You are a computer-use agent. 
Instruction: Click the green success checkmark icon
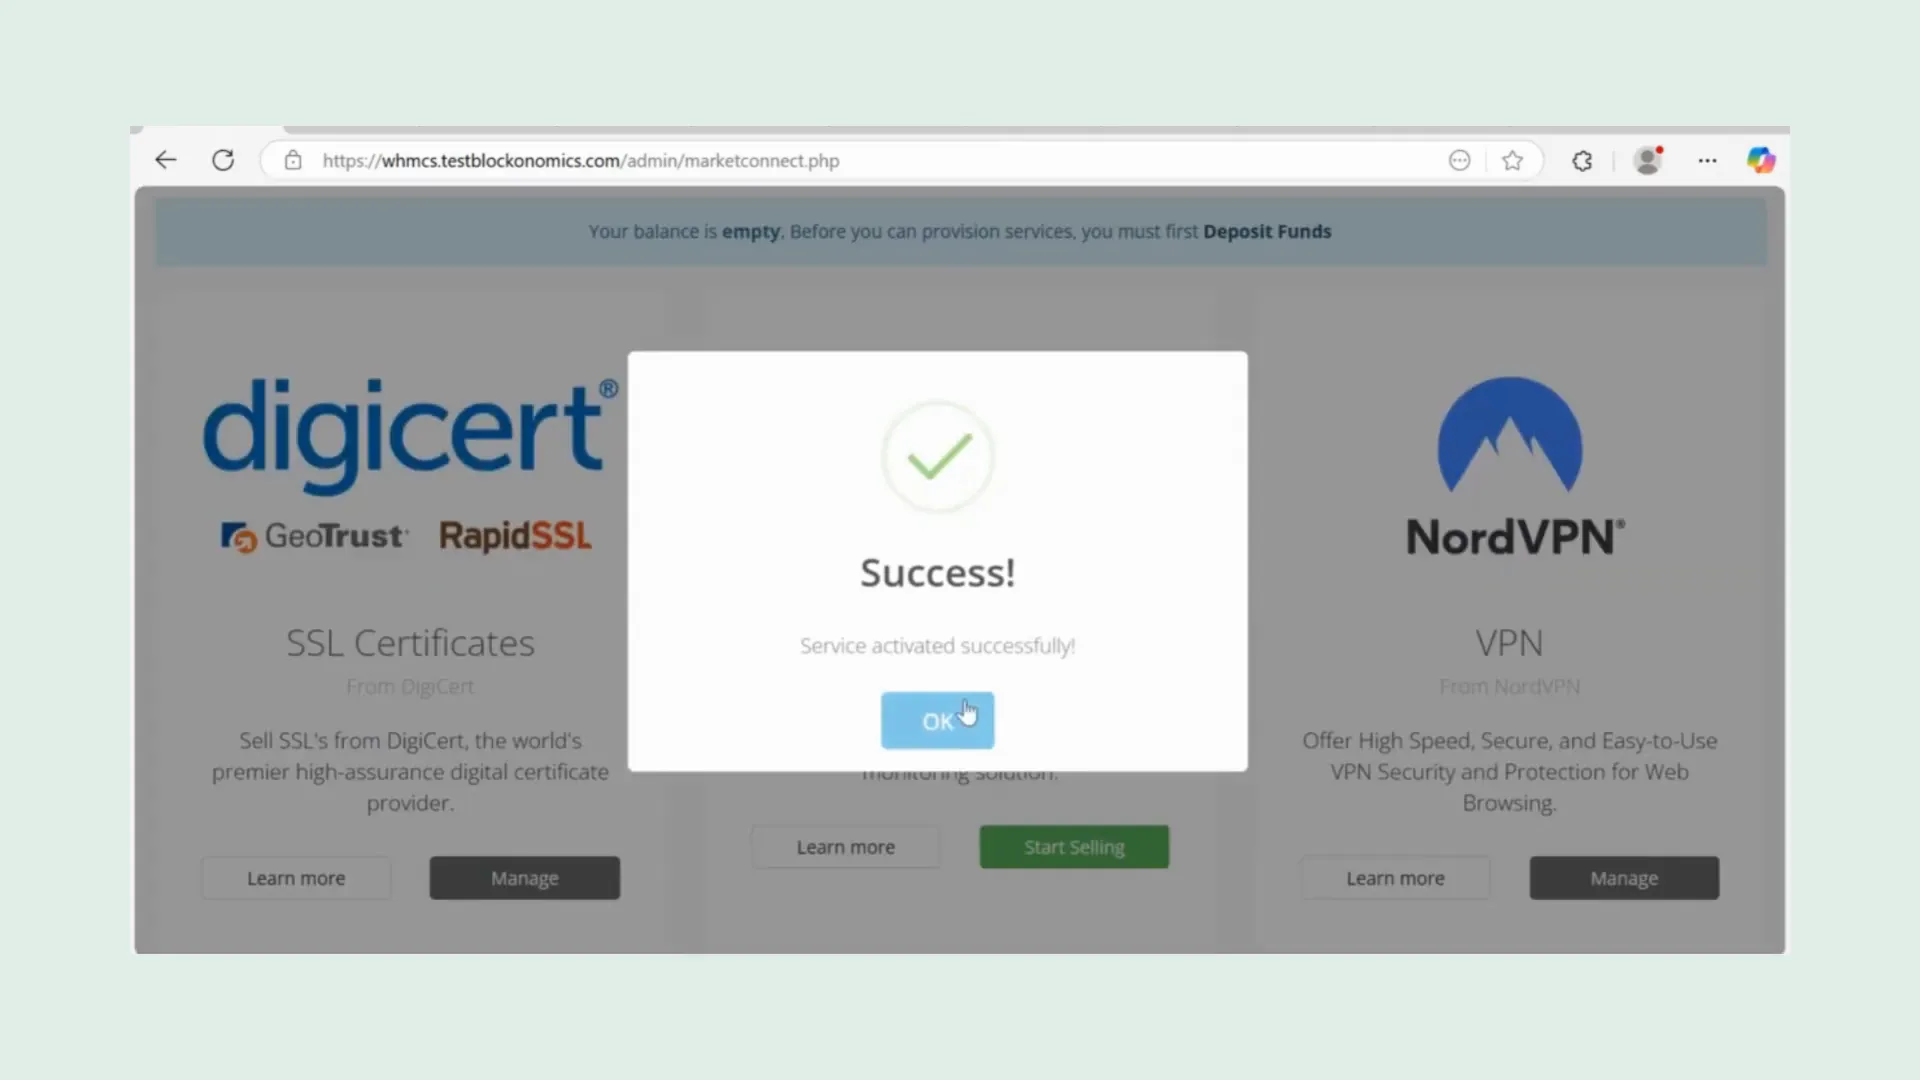coord(936,455)
